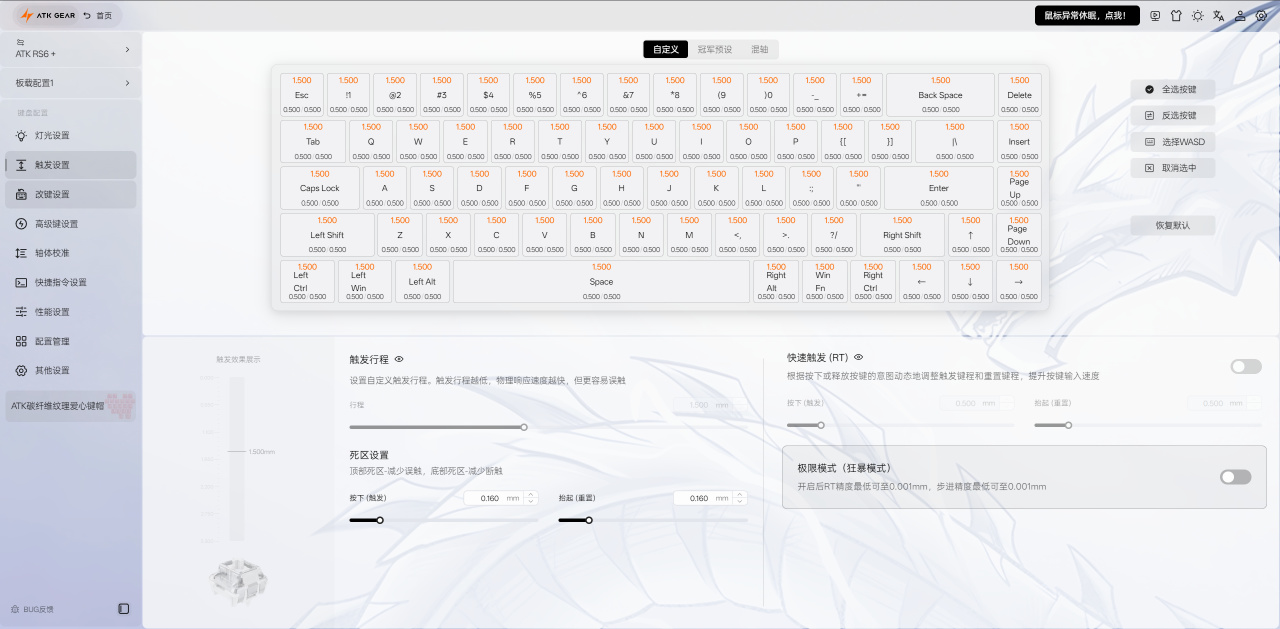The height and width of the screenshot is (629, 1280).
Task: Open 轴体校准 in the sidebar menu
Action: point(71,253)
